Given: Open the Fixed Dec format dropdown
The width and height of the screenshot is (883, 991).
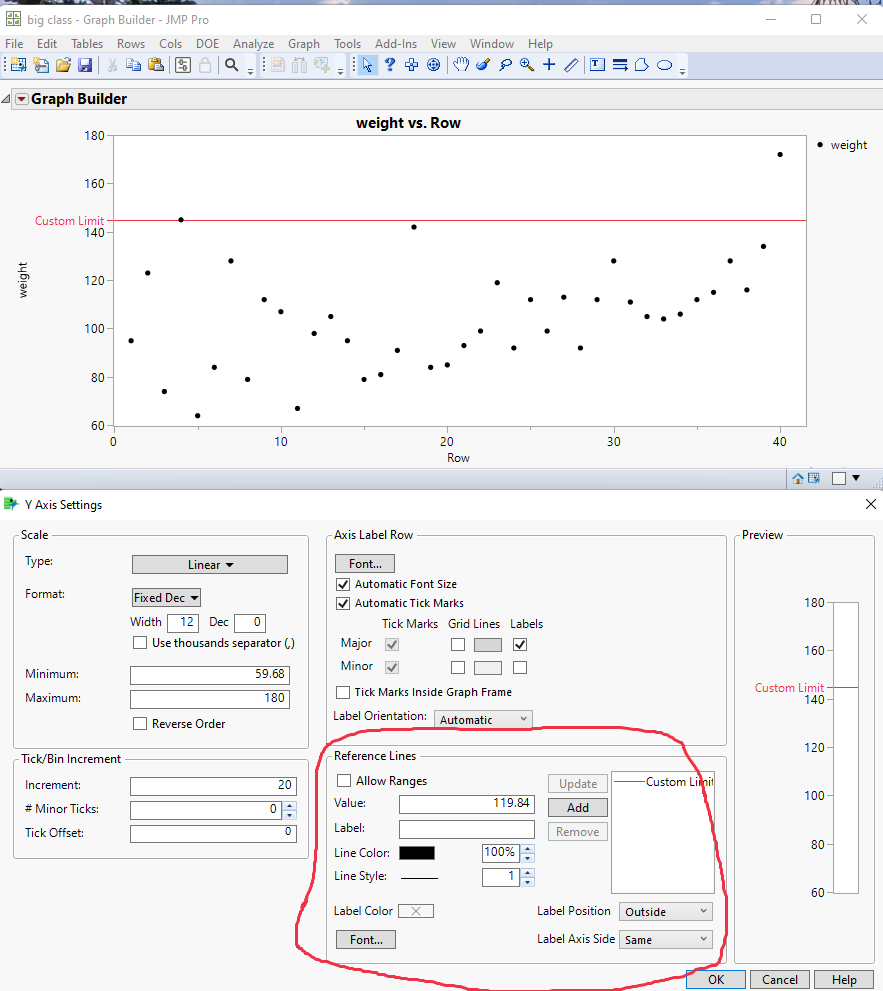Looking at the screenshot, I should click(166, 597).
